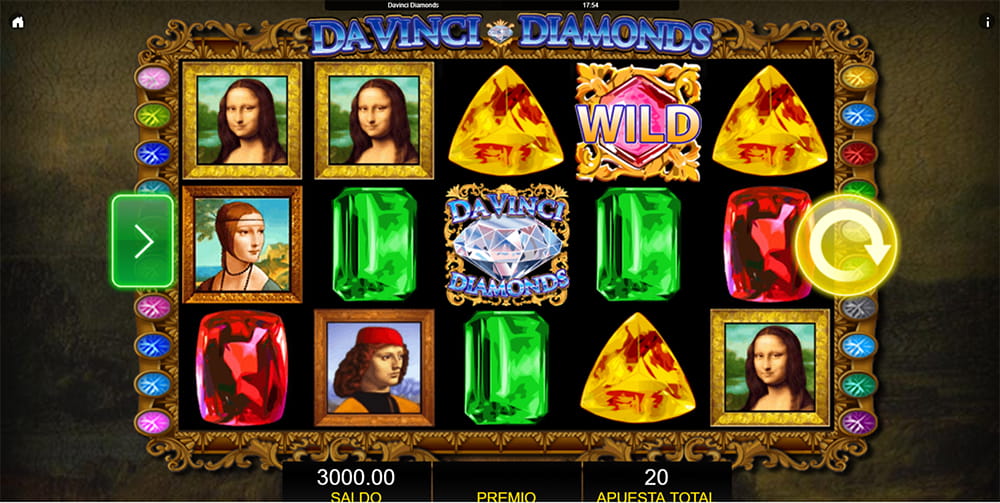Click the home icon
This screenshot has height=503, width=1000.
pos(18,22)
